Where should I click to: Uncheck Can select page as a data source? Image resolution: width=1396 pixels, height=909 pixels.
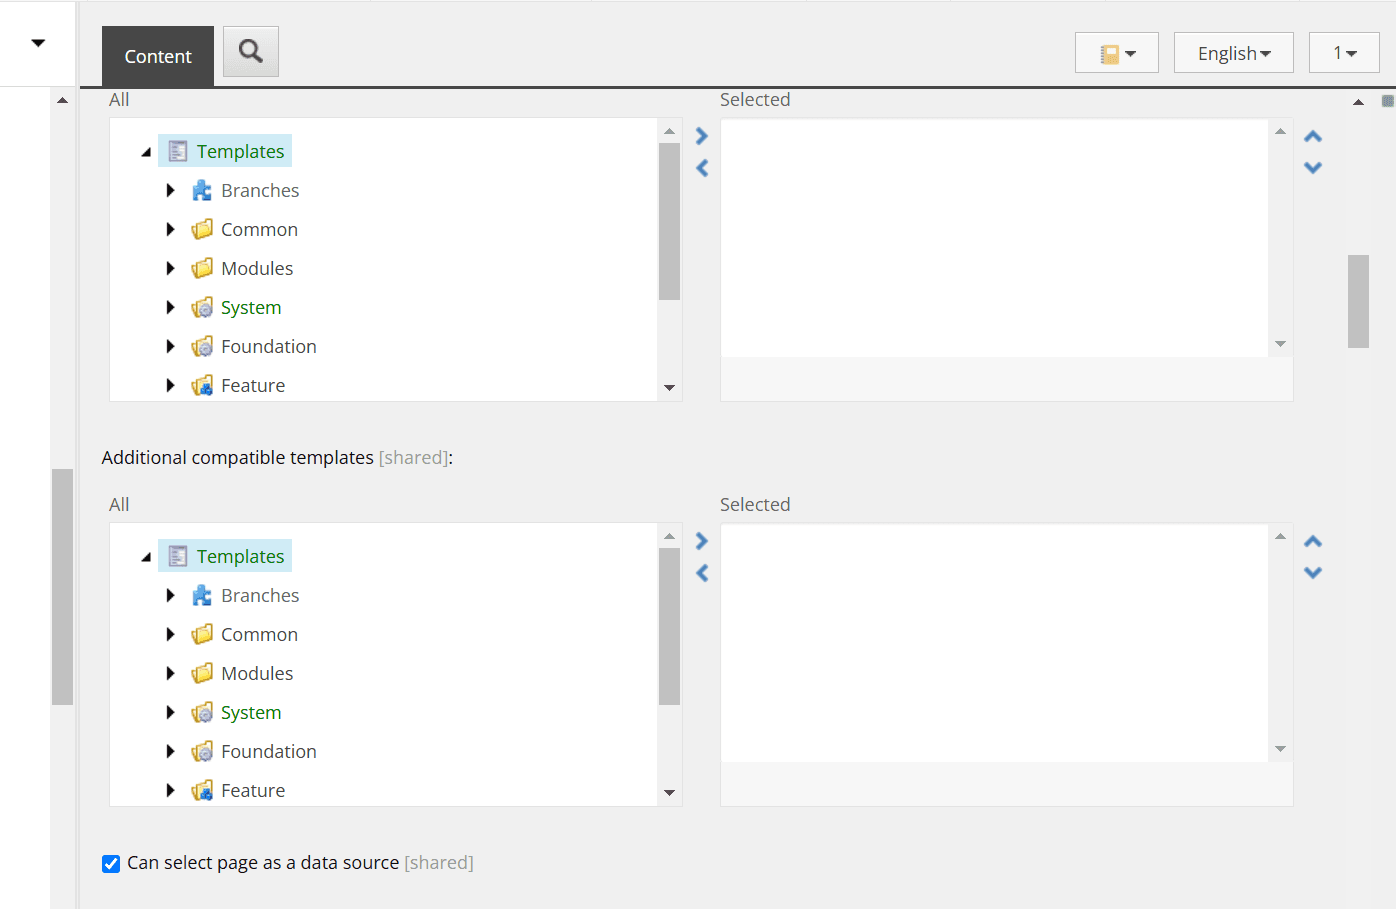(x=111, y=864)
